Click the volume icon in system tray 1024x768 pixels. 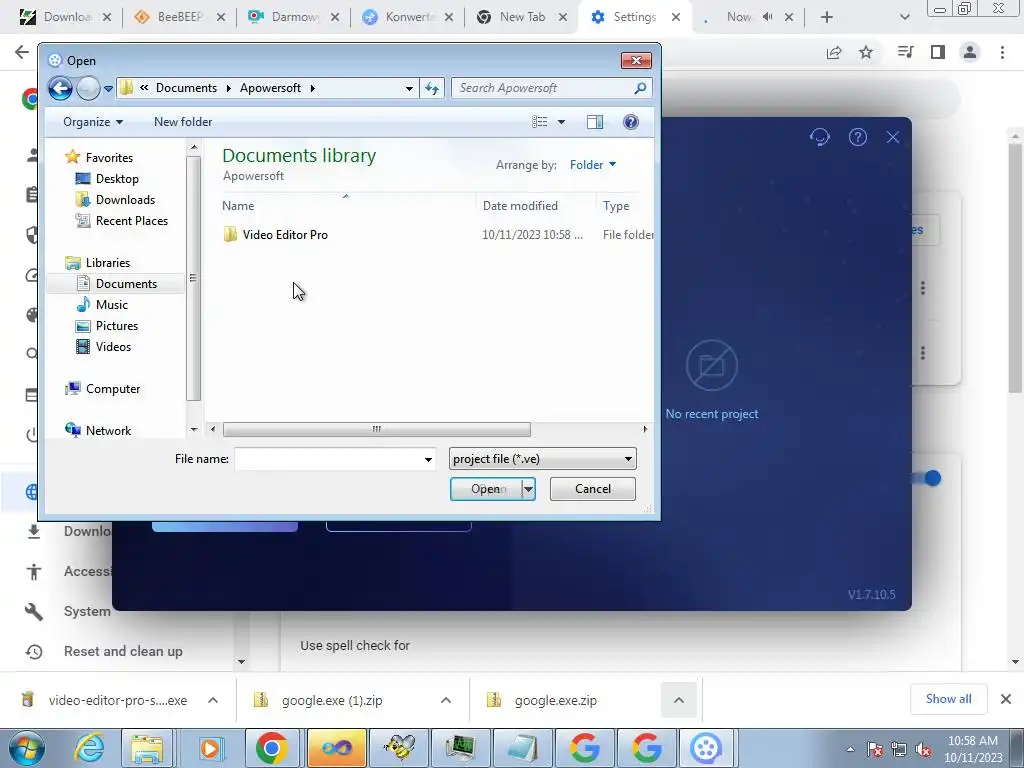tap(923, 749)
